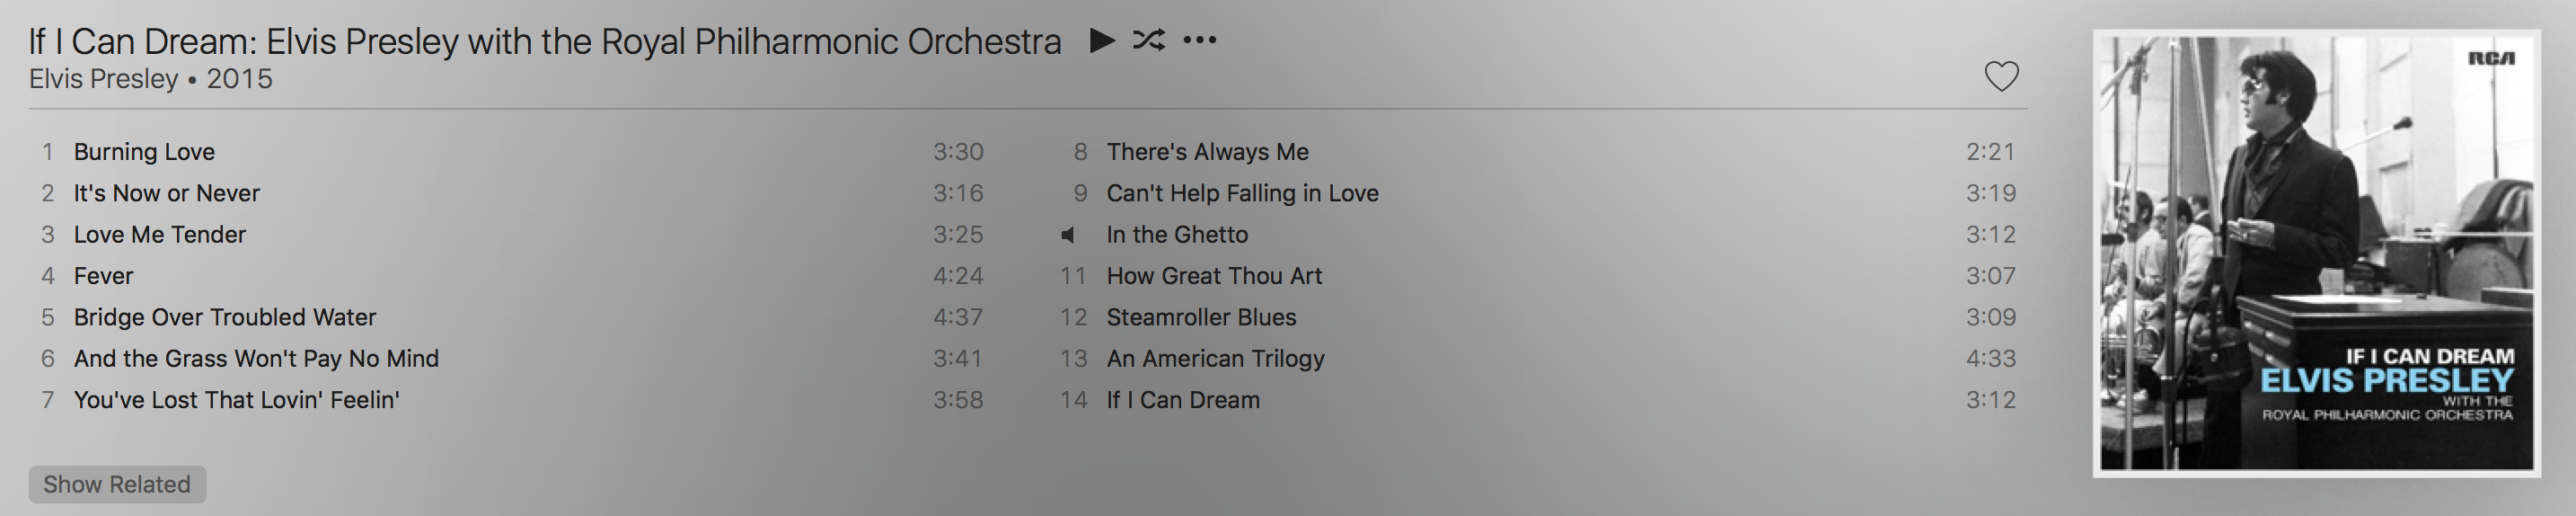
Task: Shuffle the album tracks
Action: pos(1149,40)
